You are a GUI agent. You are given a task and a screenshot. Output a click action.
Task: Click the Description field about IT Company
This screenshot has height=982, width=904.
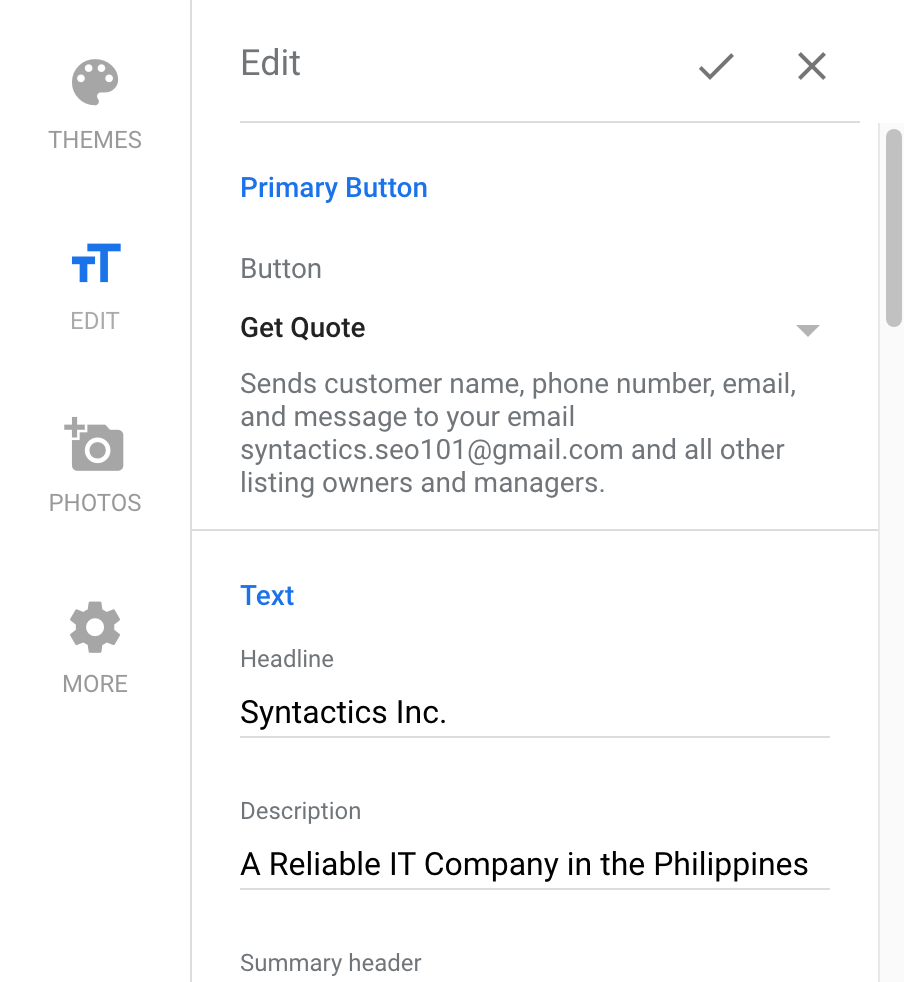tap(534, 865)
